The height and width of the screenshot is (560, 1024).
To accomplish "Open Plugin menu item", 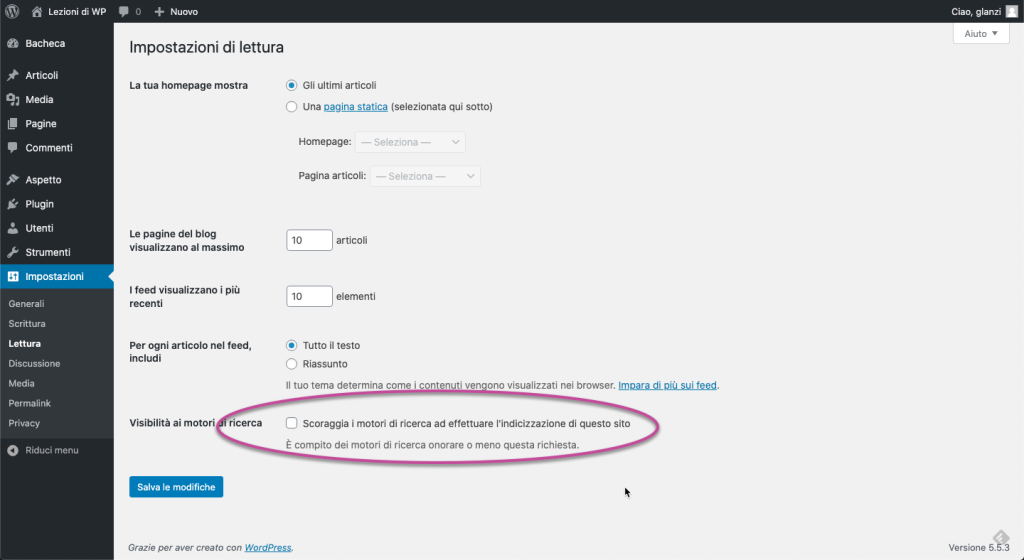I will pyautogui.click(x=39, y=204).
